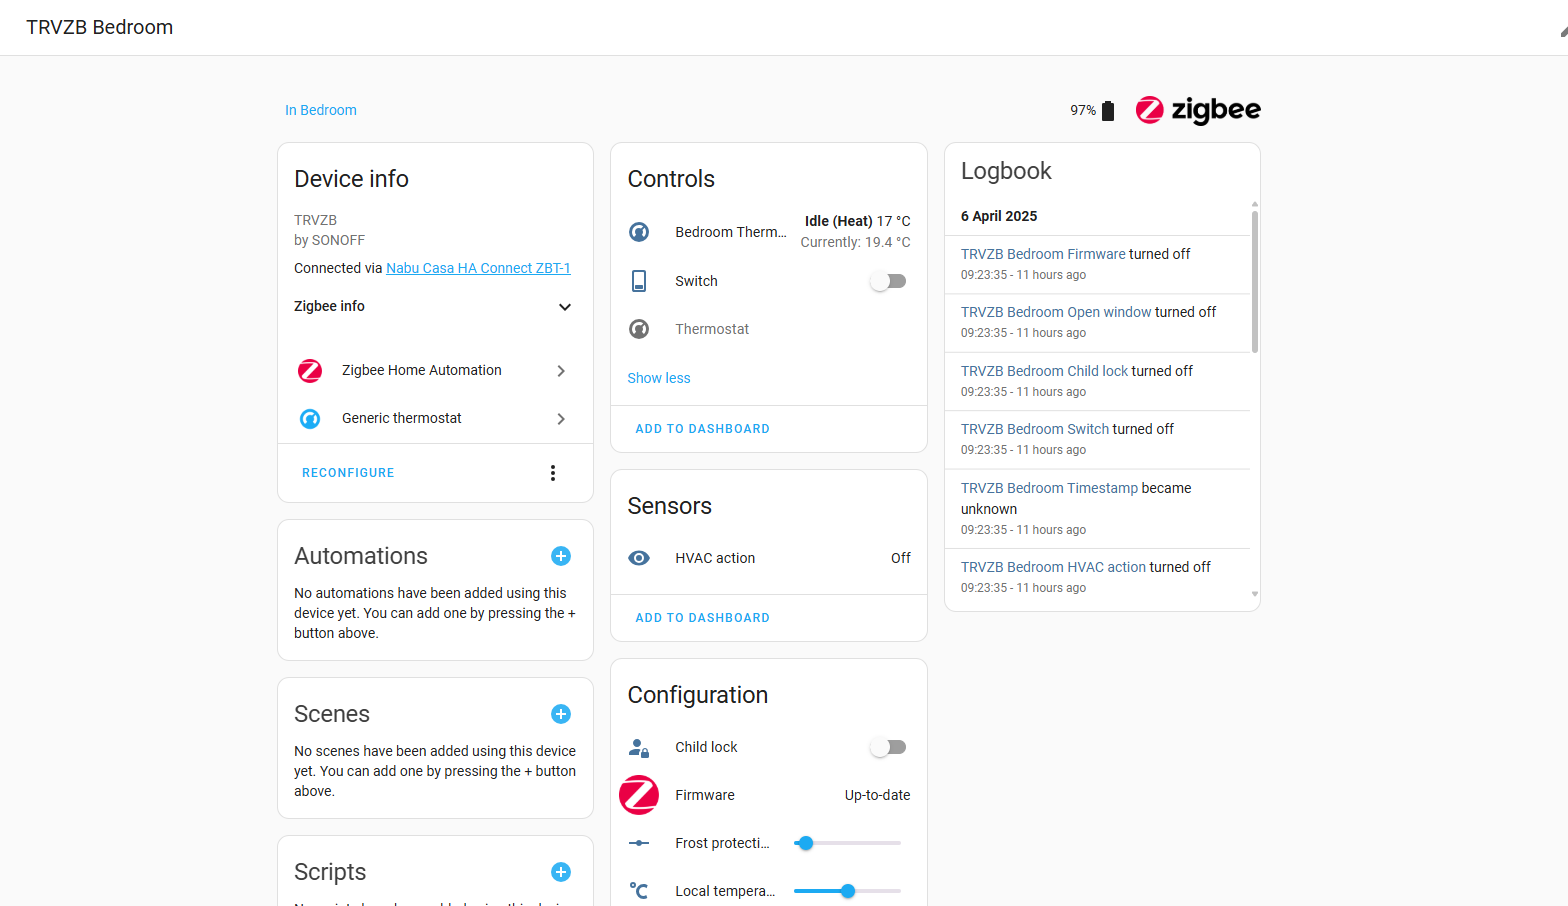The image size is (1568, 906).
Task: Expand the Zigbee info section
Action: tap(564, 307)
